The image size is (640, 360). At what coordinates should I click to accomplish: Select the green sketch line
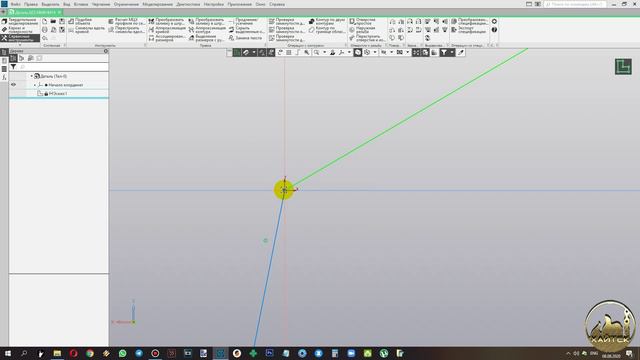pos(410,117)
